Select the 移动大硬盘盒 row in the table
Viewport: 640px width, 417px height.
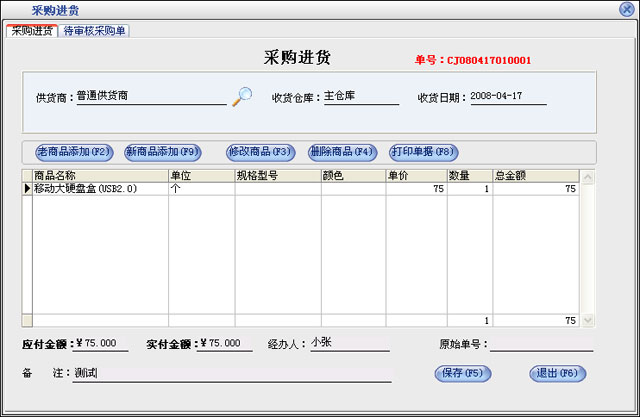[98, 188]
